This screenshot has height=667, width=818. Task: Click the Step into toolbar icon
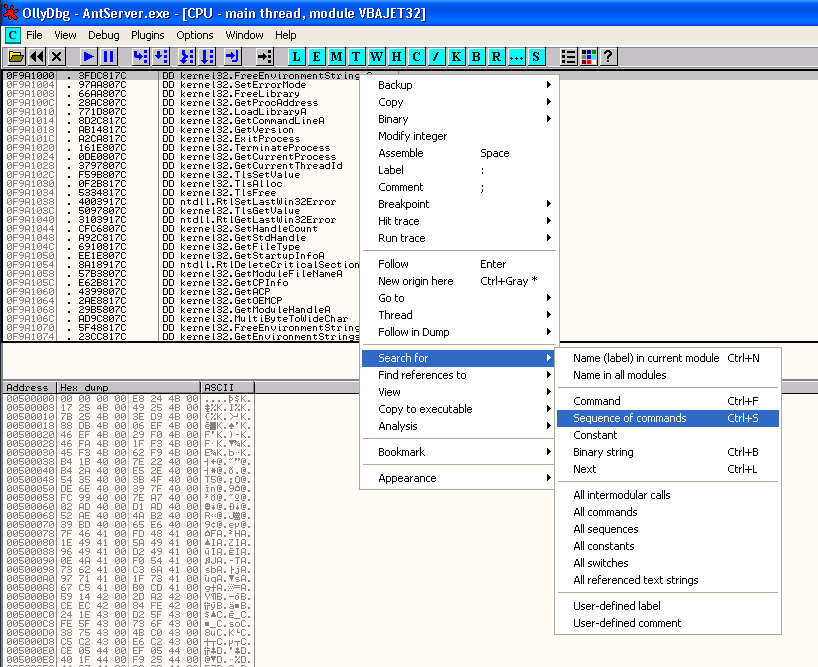coord(140,56)
